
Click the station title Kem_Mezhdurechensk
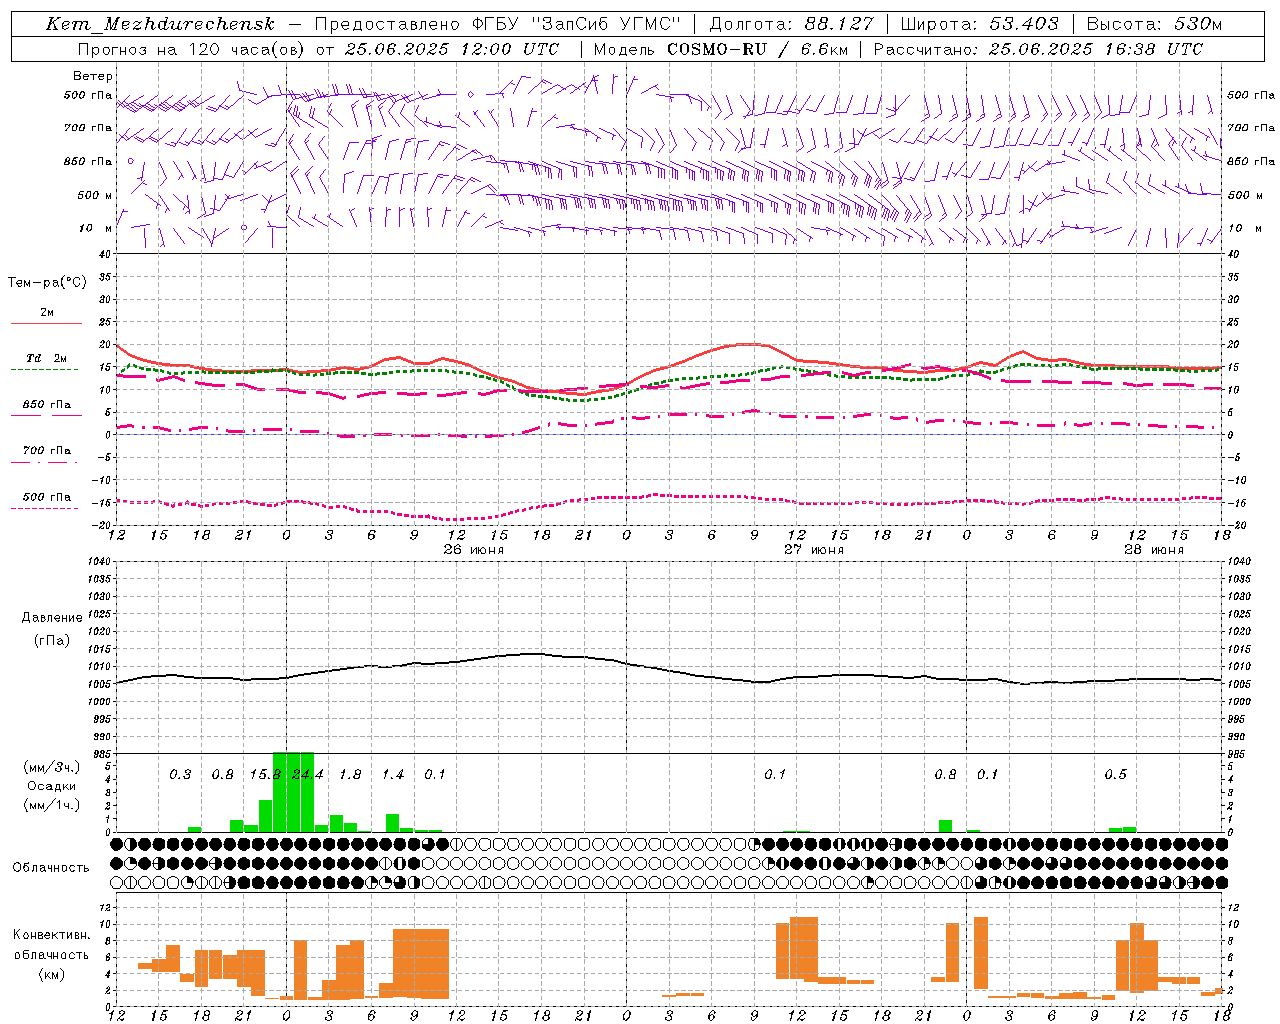pos(160,24)
